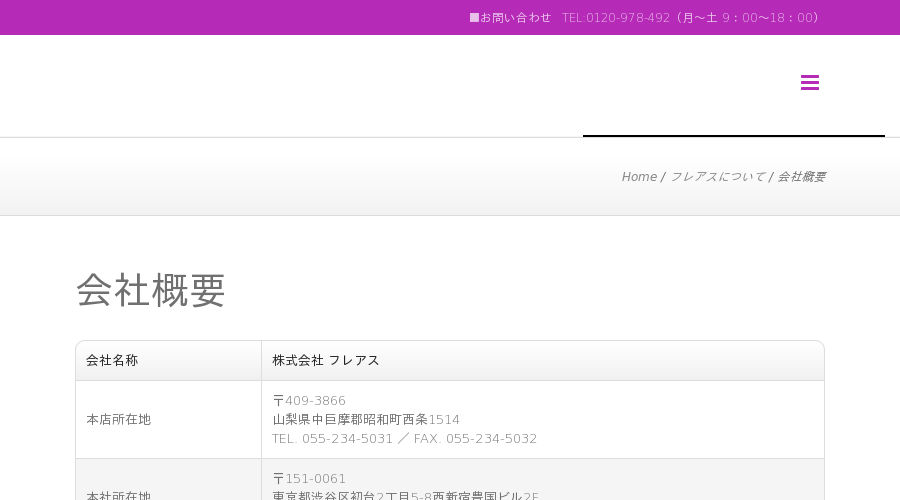
Task: Click the postal code 〒151-0061
Action: coord(309,479)
